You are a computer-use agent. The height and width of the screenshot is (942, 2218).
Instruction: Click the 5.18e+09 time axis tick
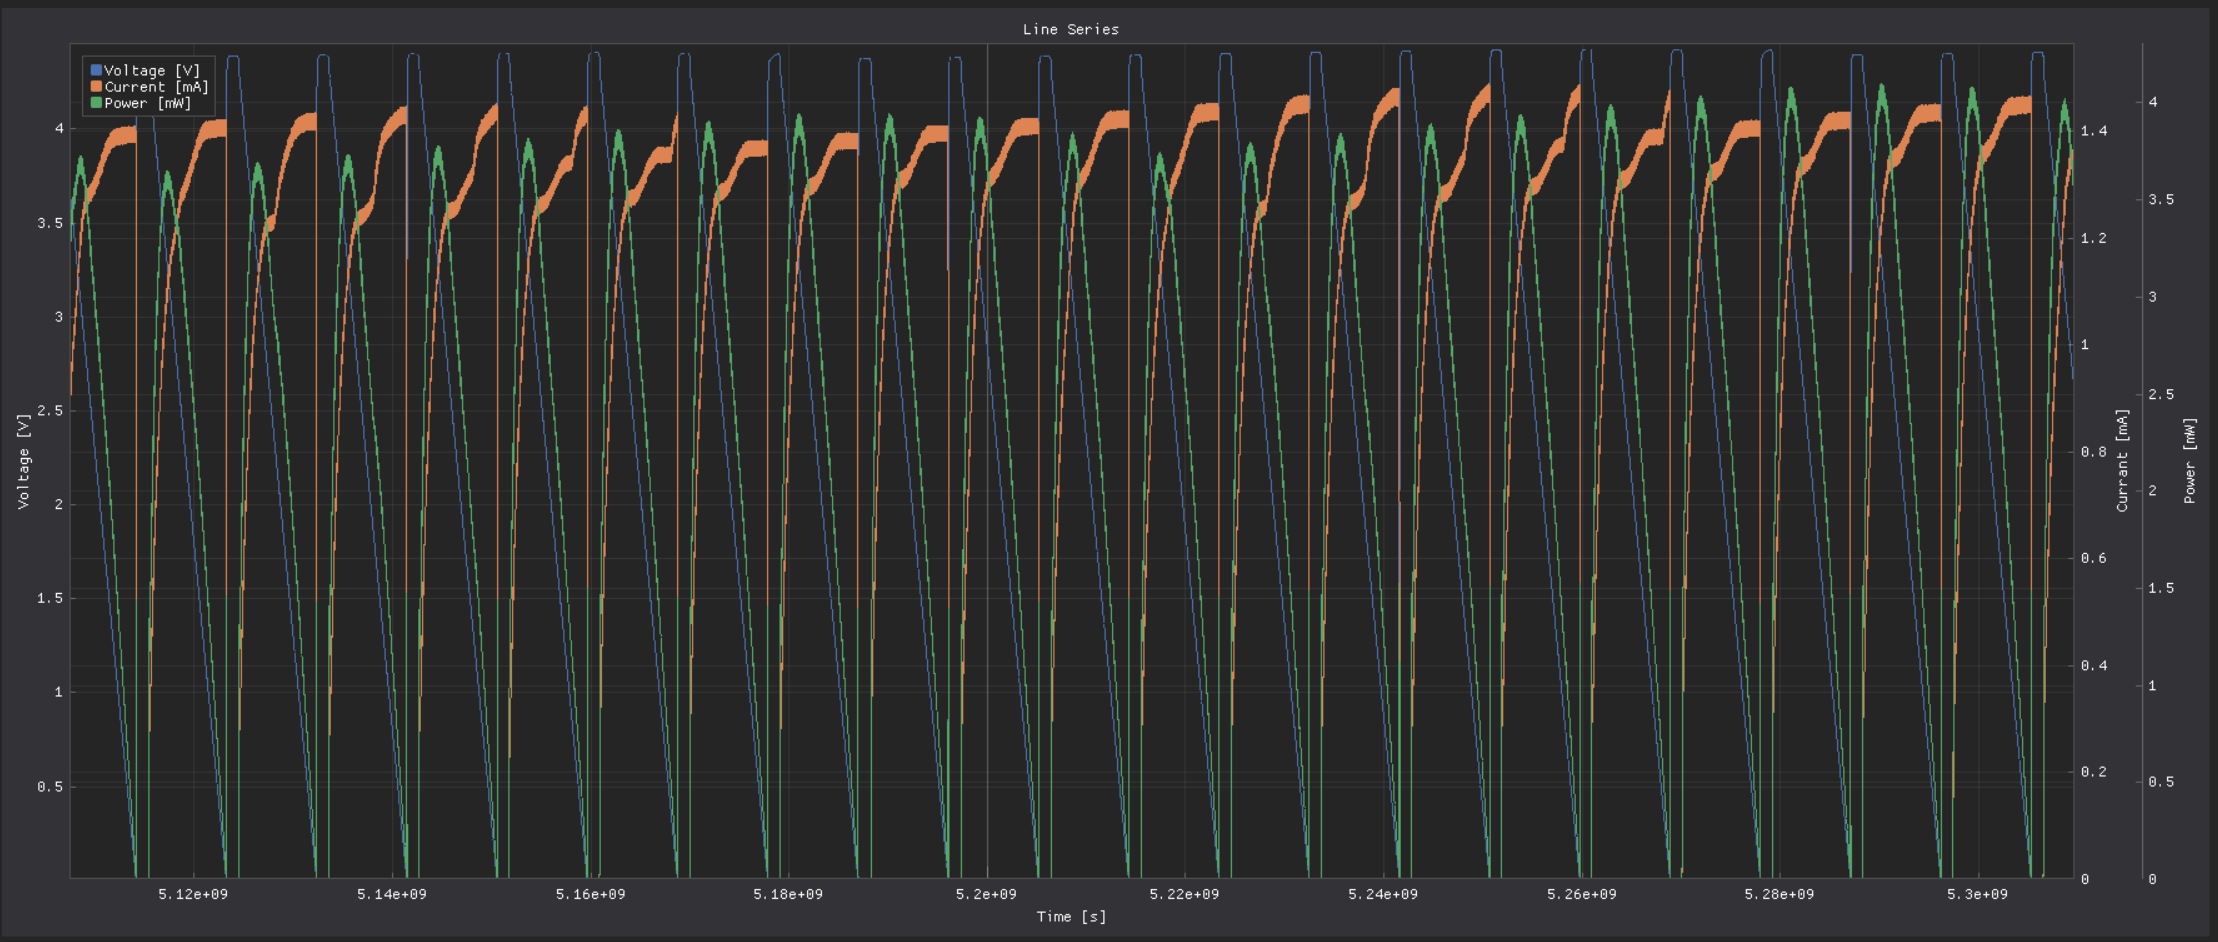(x=788, y=894)
